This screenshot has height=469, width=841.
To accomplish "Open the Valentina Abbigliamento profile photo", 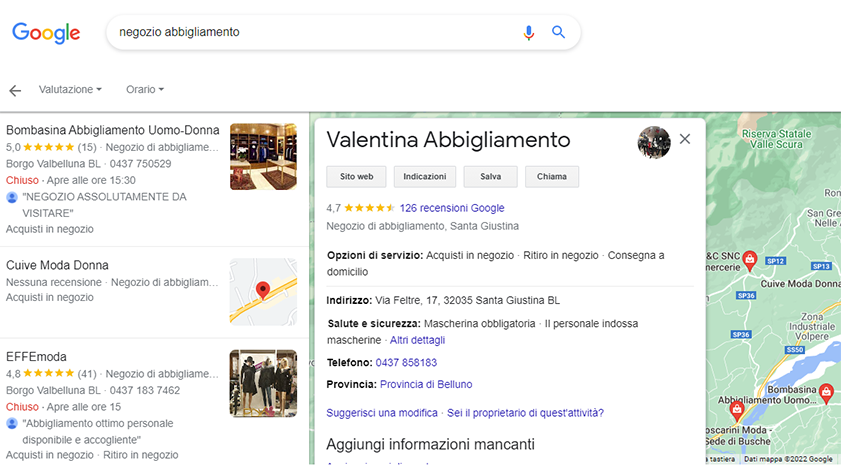I will click(x=654, y=142).
